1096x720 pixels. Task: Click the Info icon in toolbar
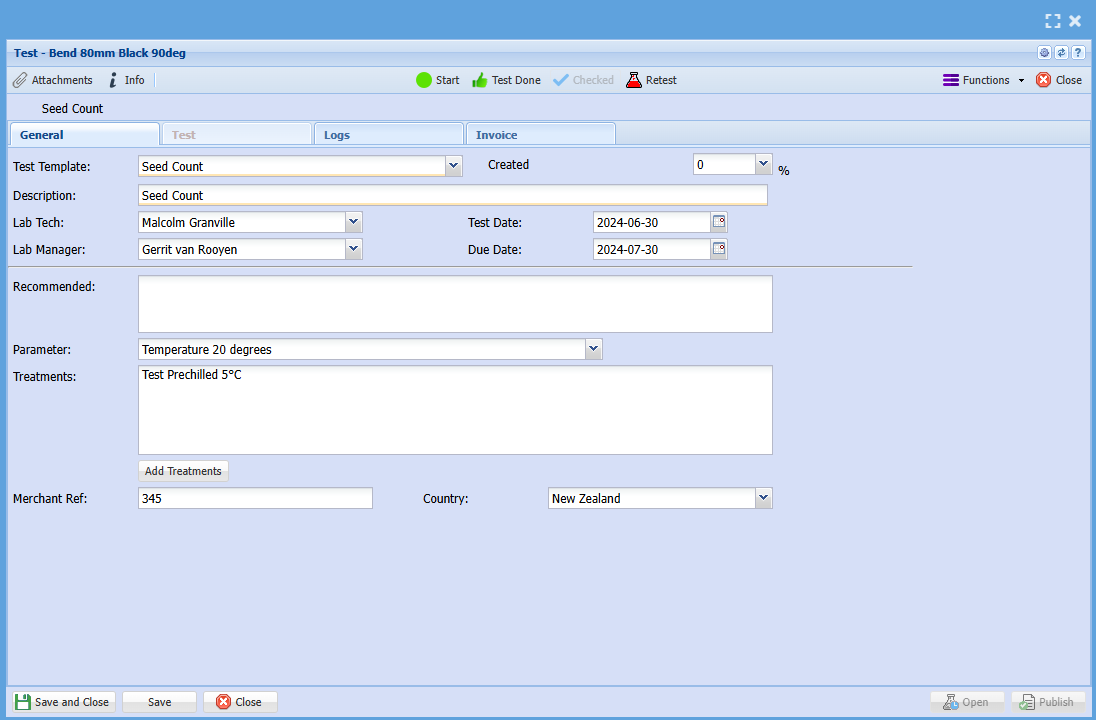[x=114, y=80]
